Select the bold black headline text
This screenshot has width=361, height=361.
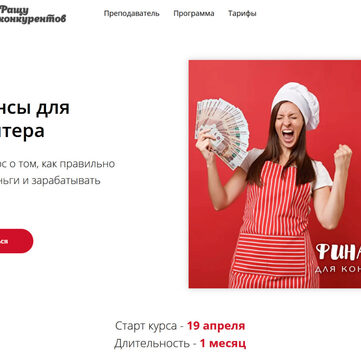35,119
